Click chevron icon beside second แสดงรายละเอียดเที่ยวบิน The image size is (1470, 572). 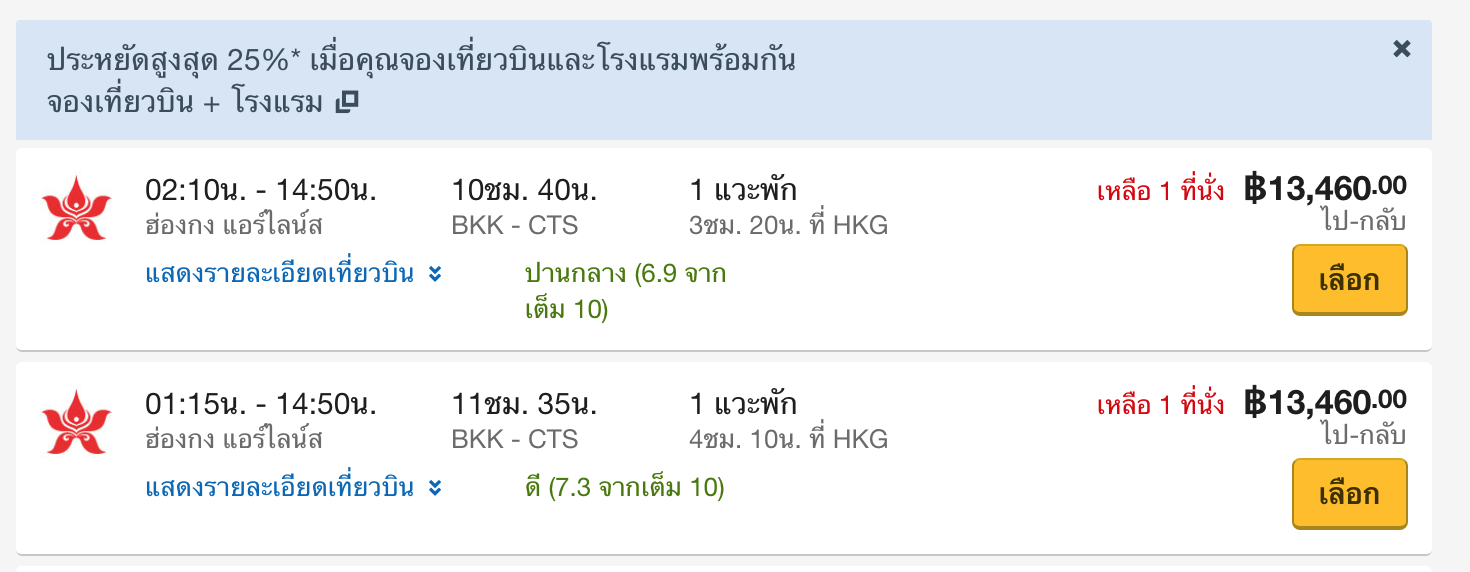(434, 489)
